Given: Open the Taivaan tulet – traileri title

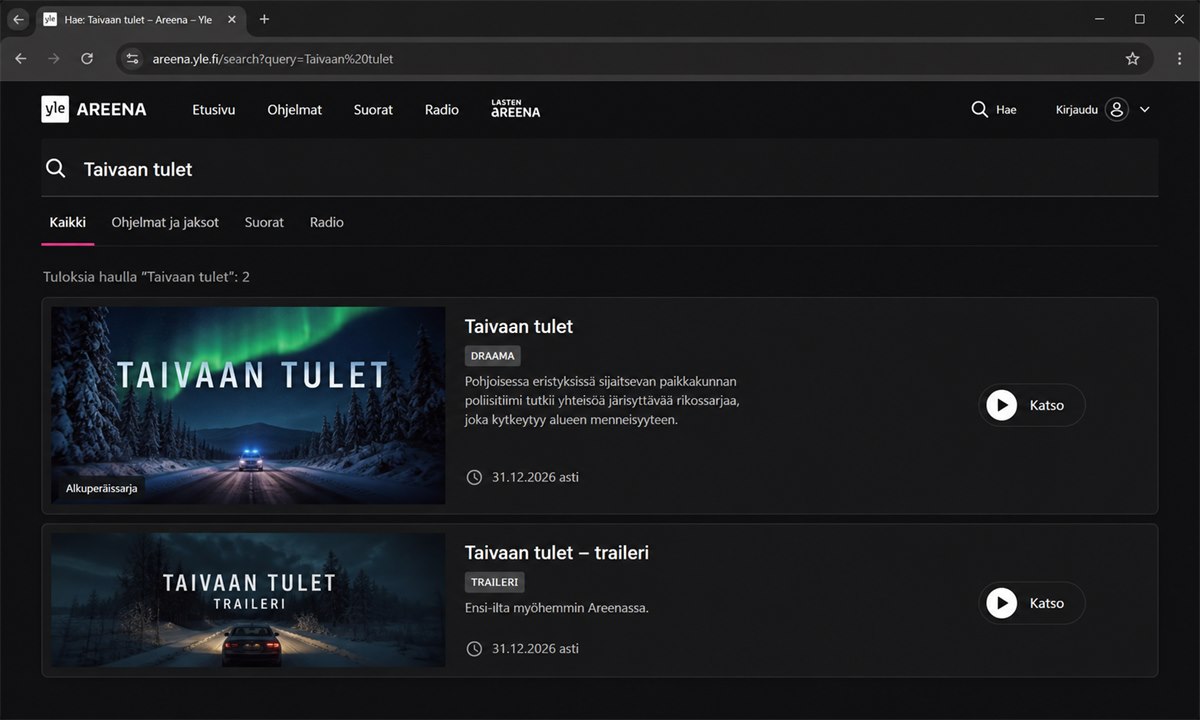Looking at the screenshot, I should click(x=557, y=552).
